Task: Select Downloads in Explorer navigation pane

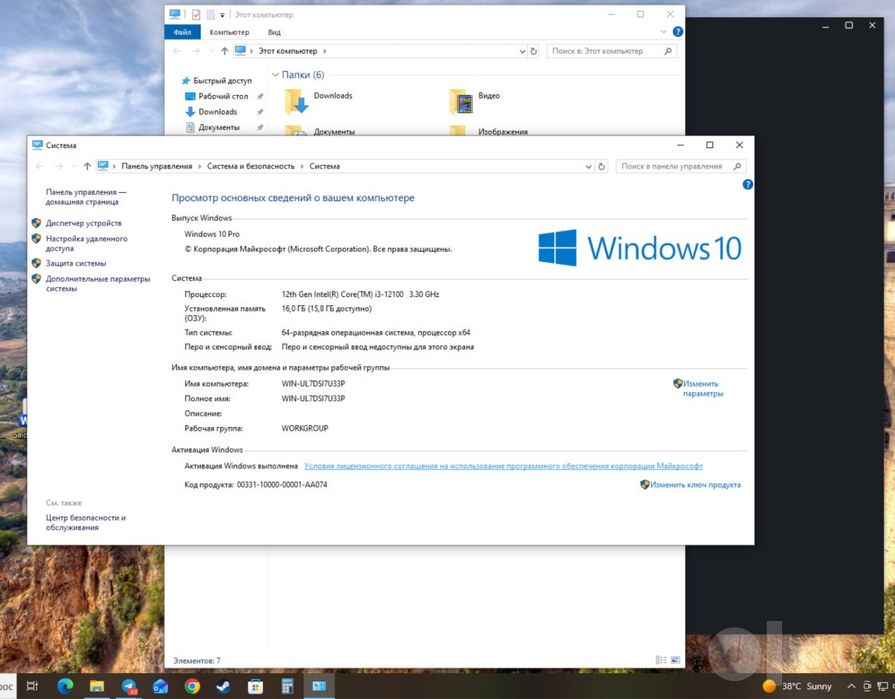Action: coord(217,112)
